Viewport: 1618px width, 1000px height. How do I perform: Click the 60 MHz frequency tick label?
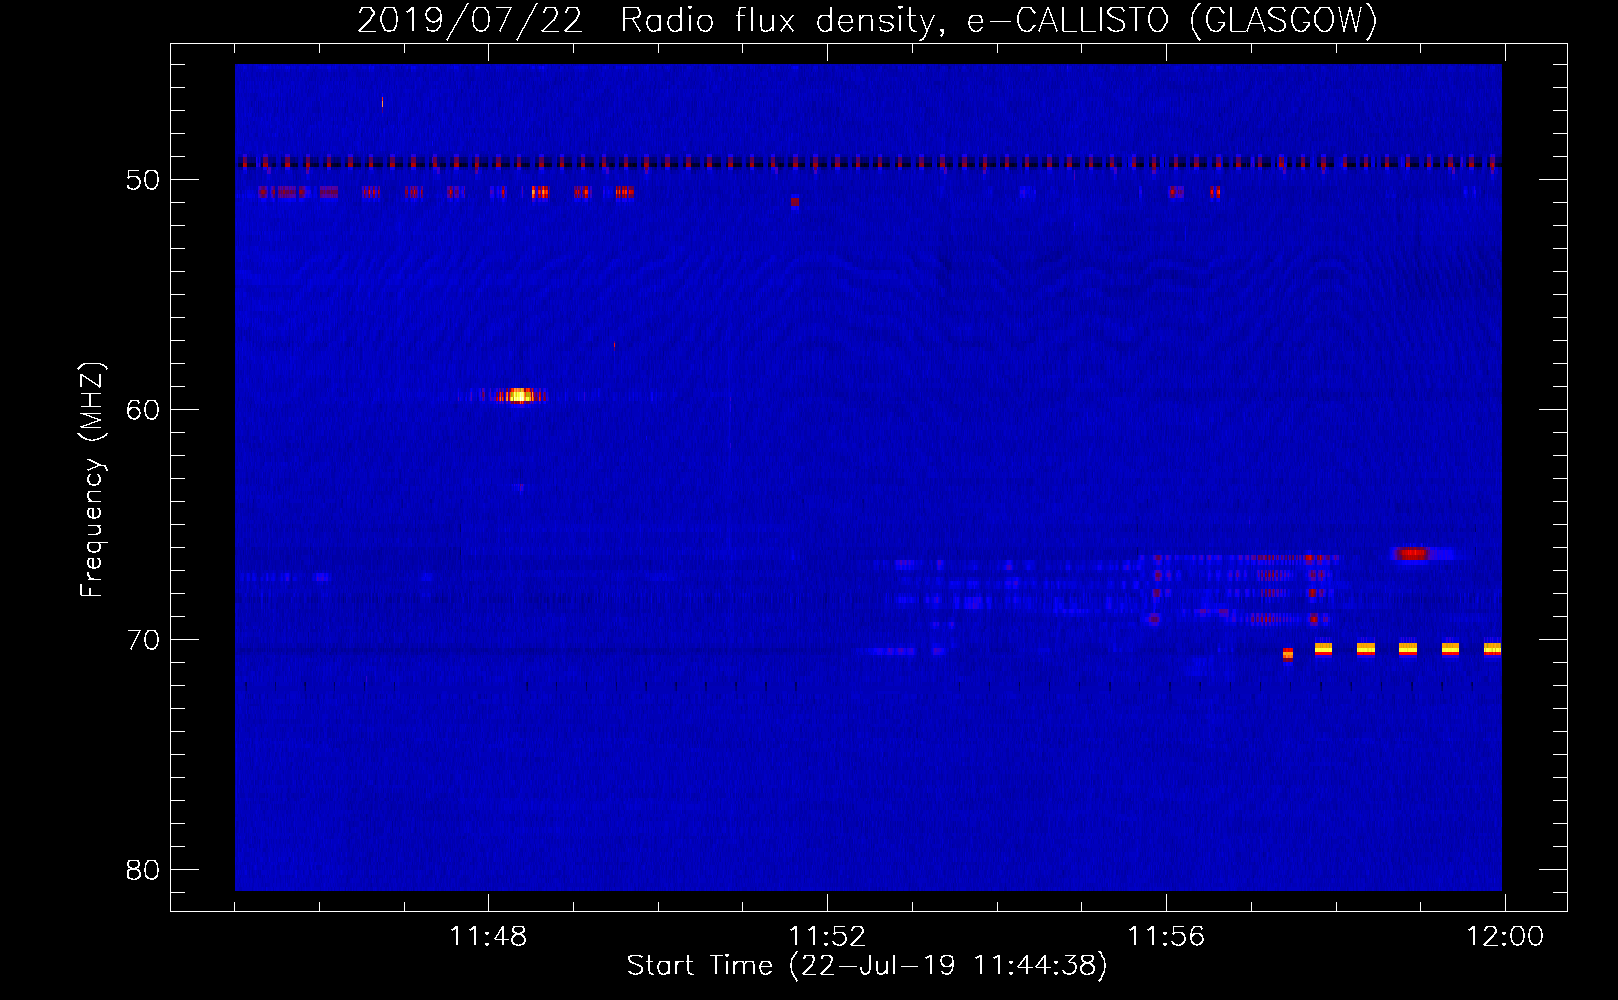pos(143,410)
